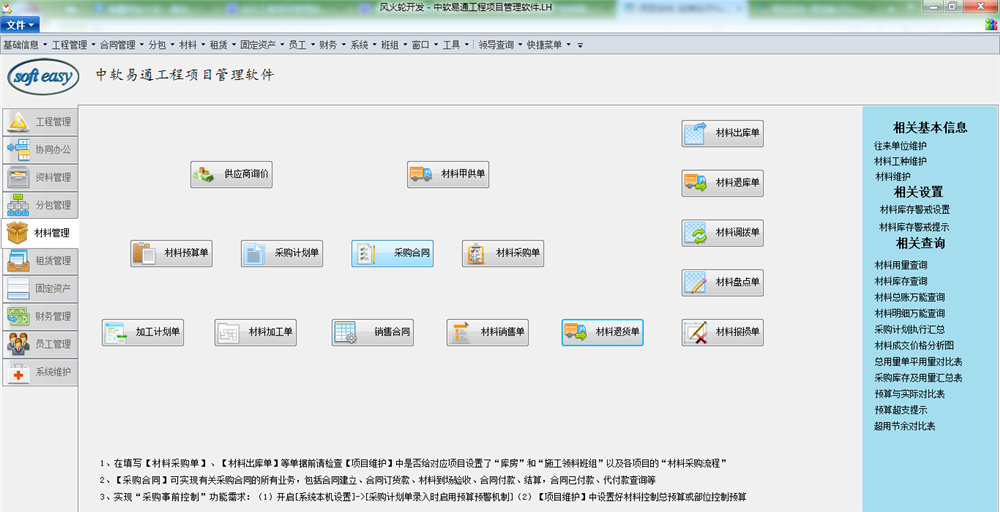The image size is (1000, 512).
Task: Open the 员工 menu
Action: pos(302,45)
